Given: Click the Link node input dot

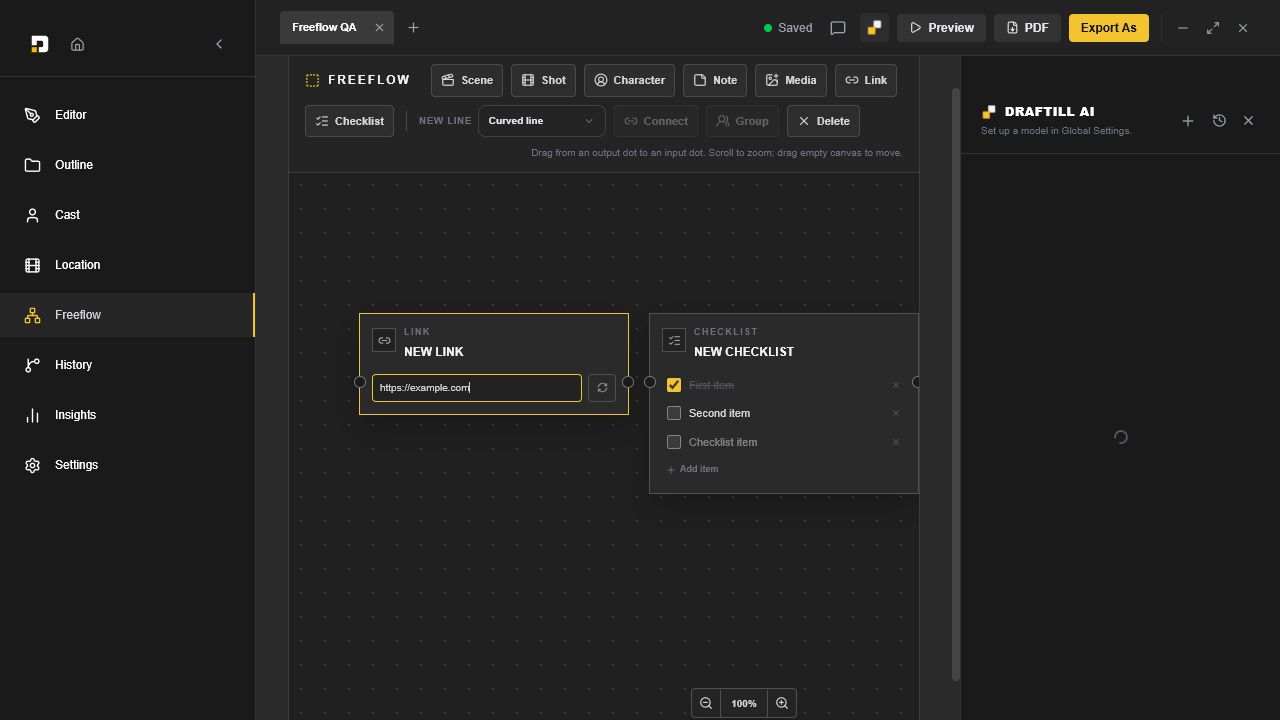Looking at the screenshot, I should click(360, 382).
